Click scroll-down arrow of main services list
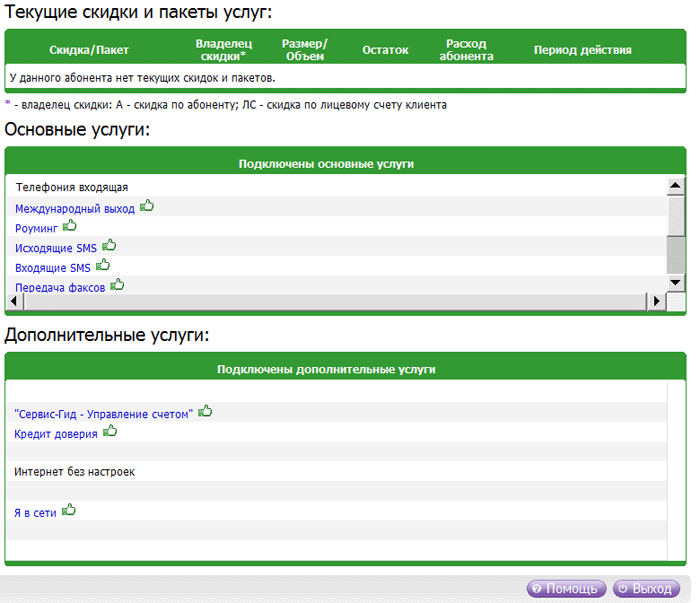 [x=675, y=282]
